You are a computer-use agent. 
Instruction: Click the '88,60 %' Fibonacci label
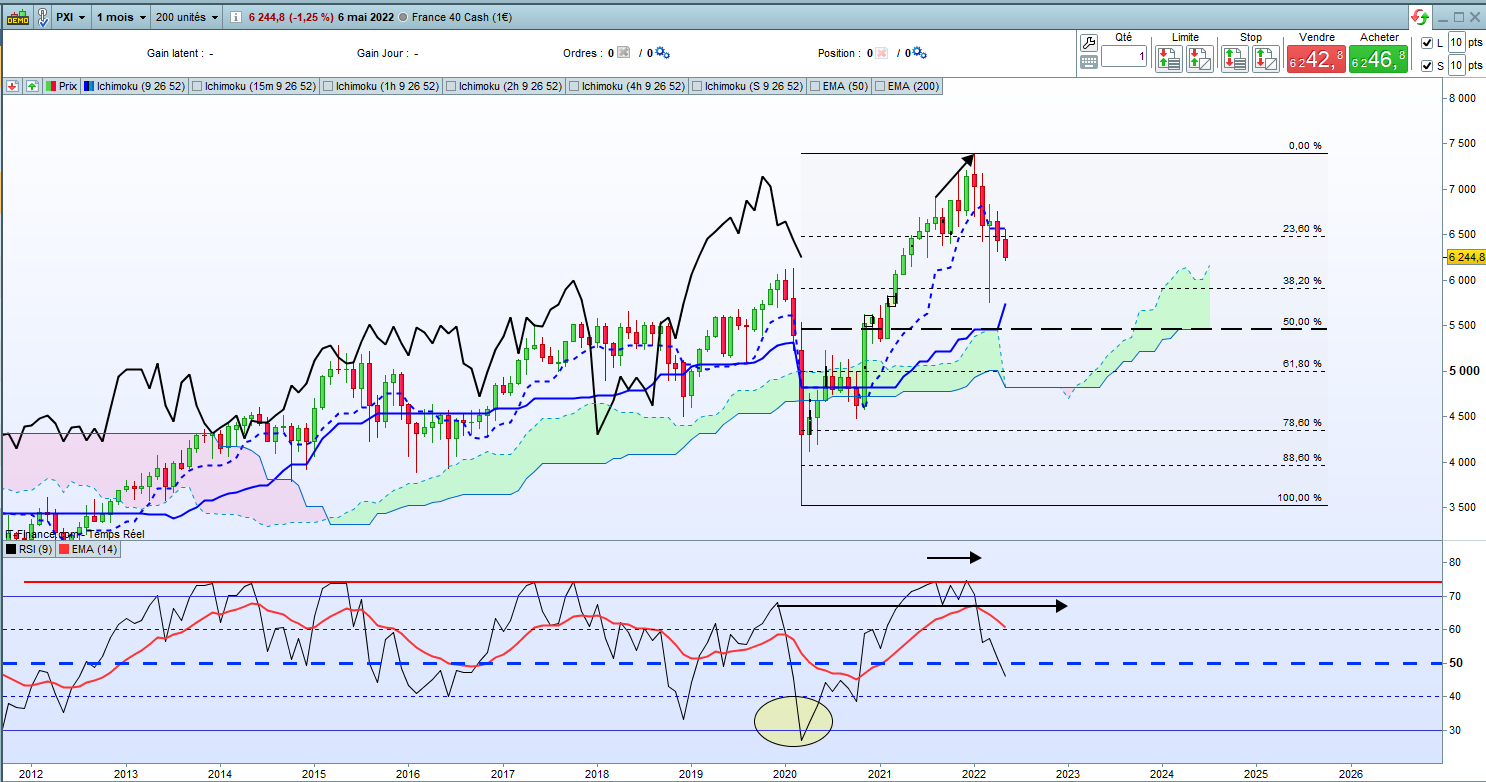click(1302, 457)
